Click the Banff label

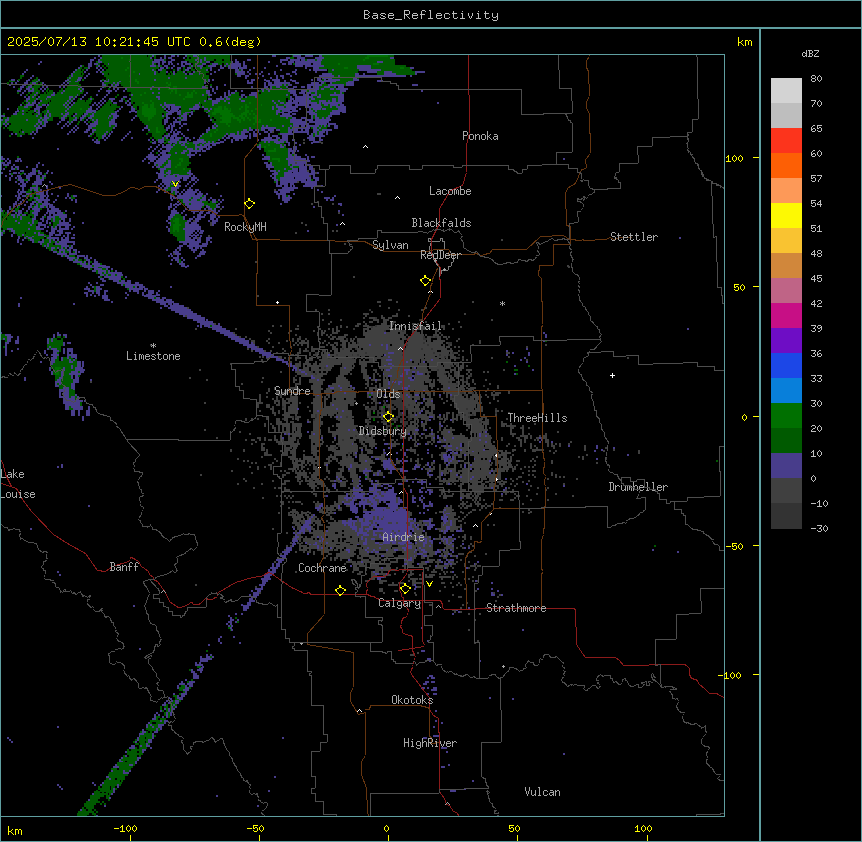tap(124, 567)
